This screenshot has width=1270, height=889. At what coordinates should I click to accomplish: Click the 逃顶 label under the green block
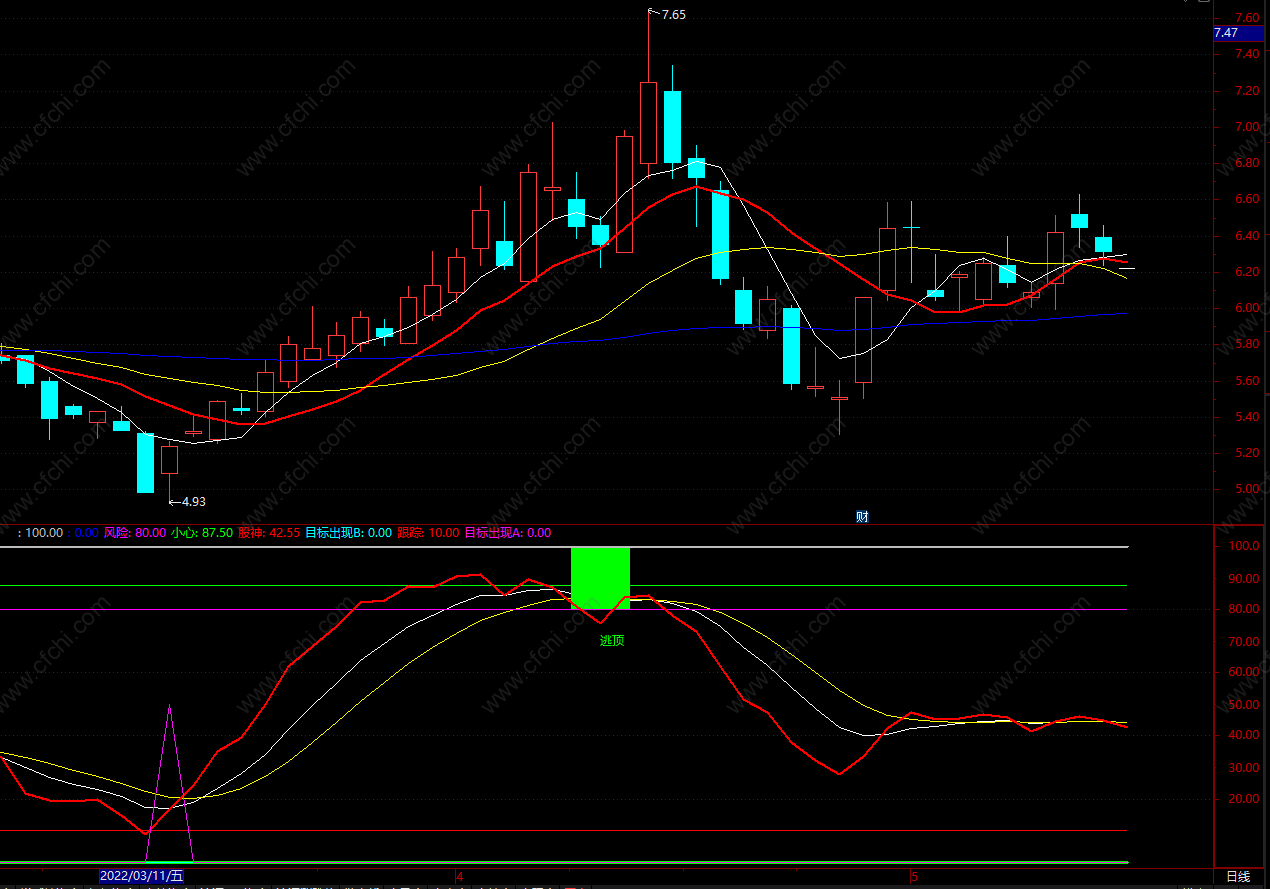pyautogui.click(x=611, y=640)
